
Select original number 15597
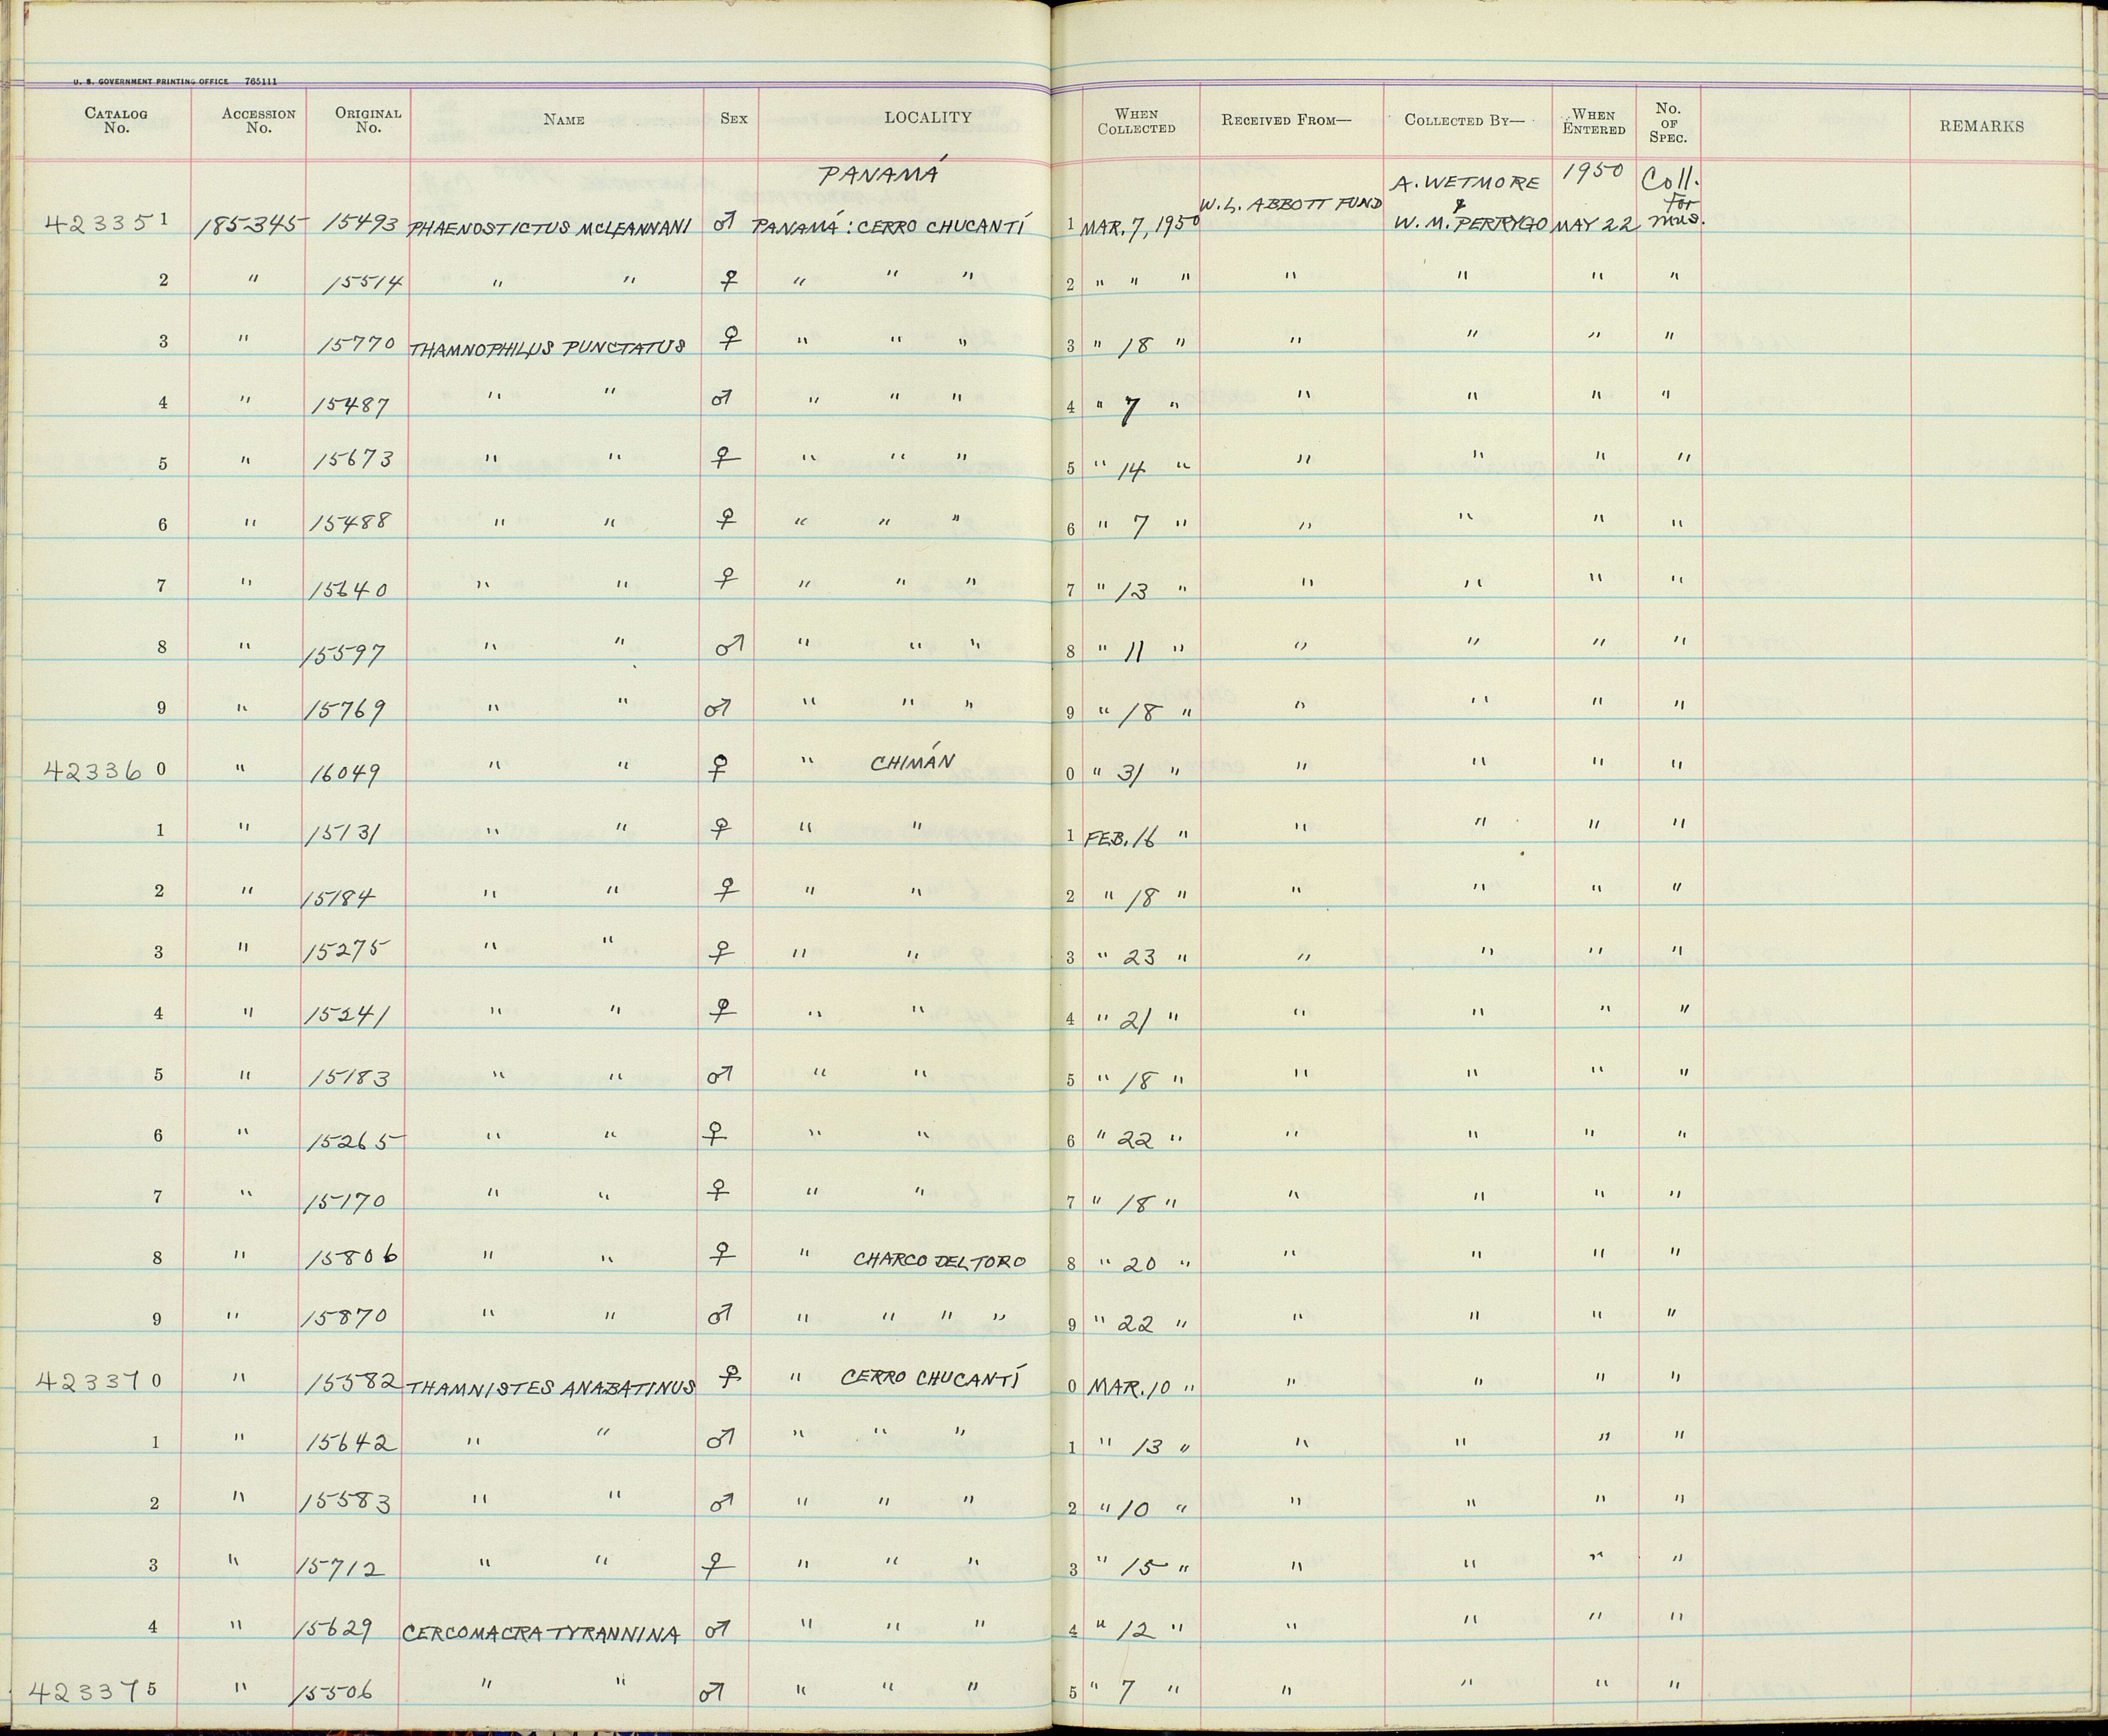click(x=344, y=654)
